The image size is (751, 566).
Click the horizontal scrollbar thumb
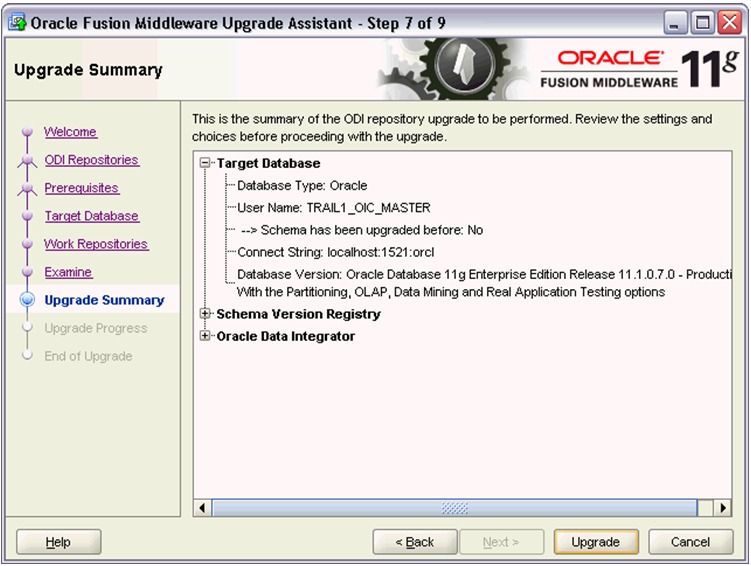[454, 508]
